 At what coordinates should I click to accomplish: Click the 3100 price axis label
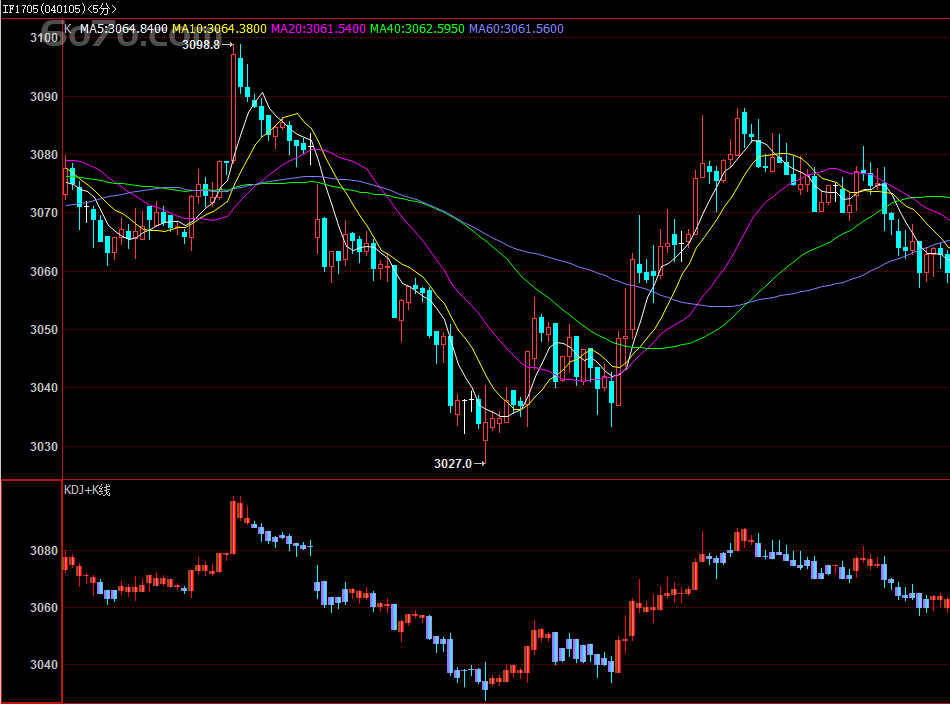pos(44,38)
